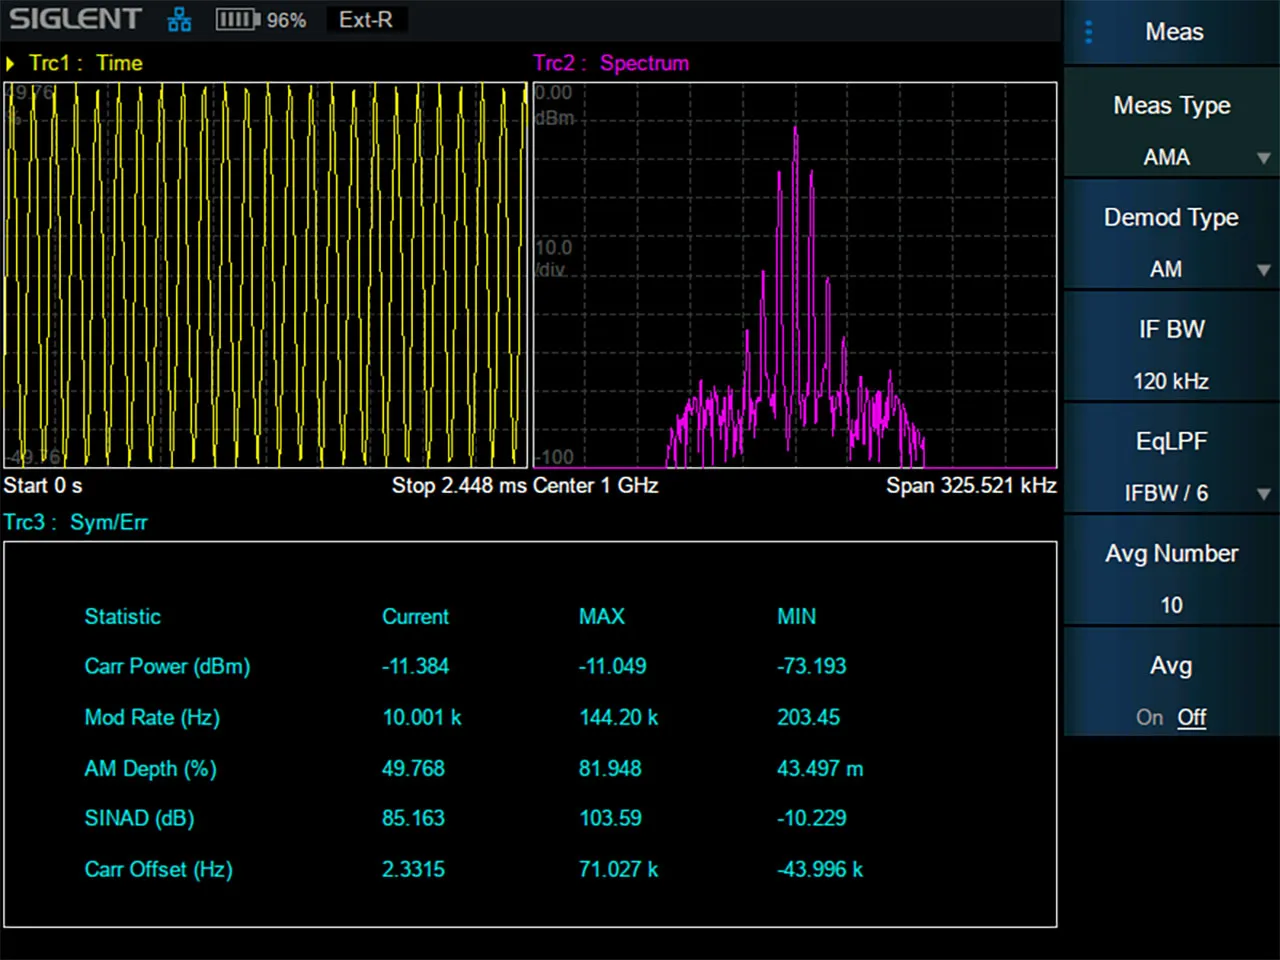Screen dimensions: 1280x960
Task: Click the Center 1 GHz readout
Action: [x=596, y=486]
